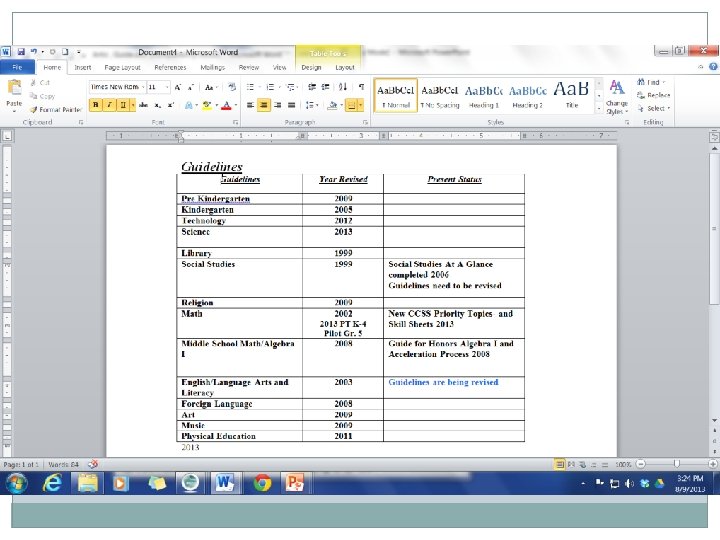Apply the Title style

point(571,96)
